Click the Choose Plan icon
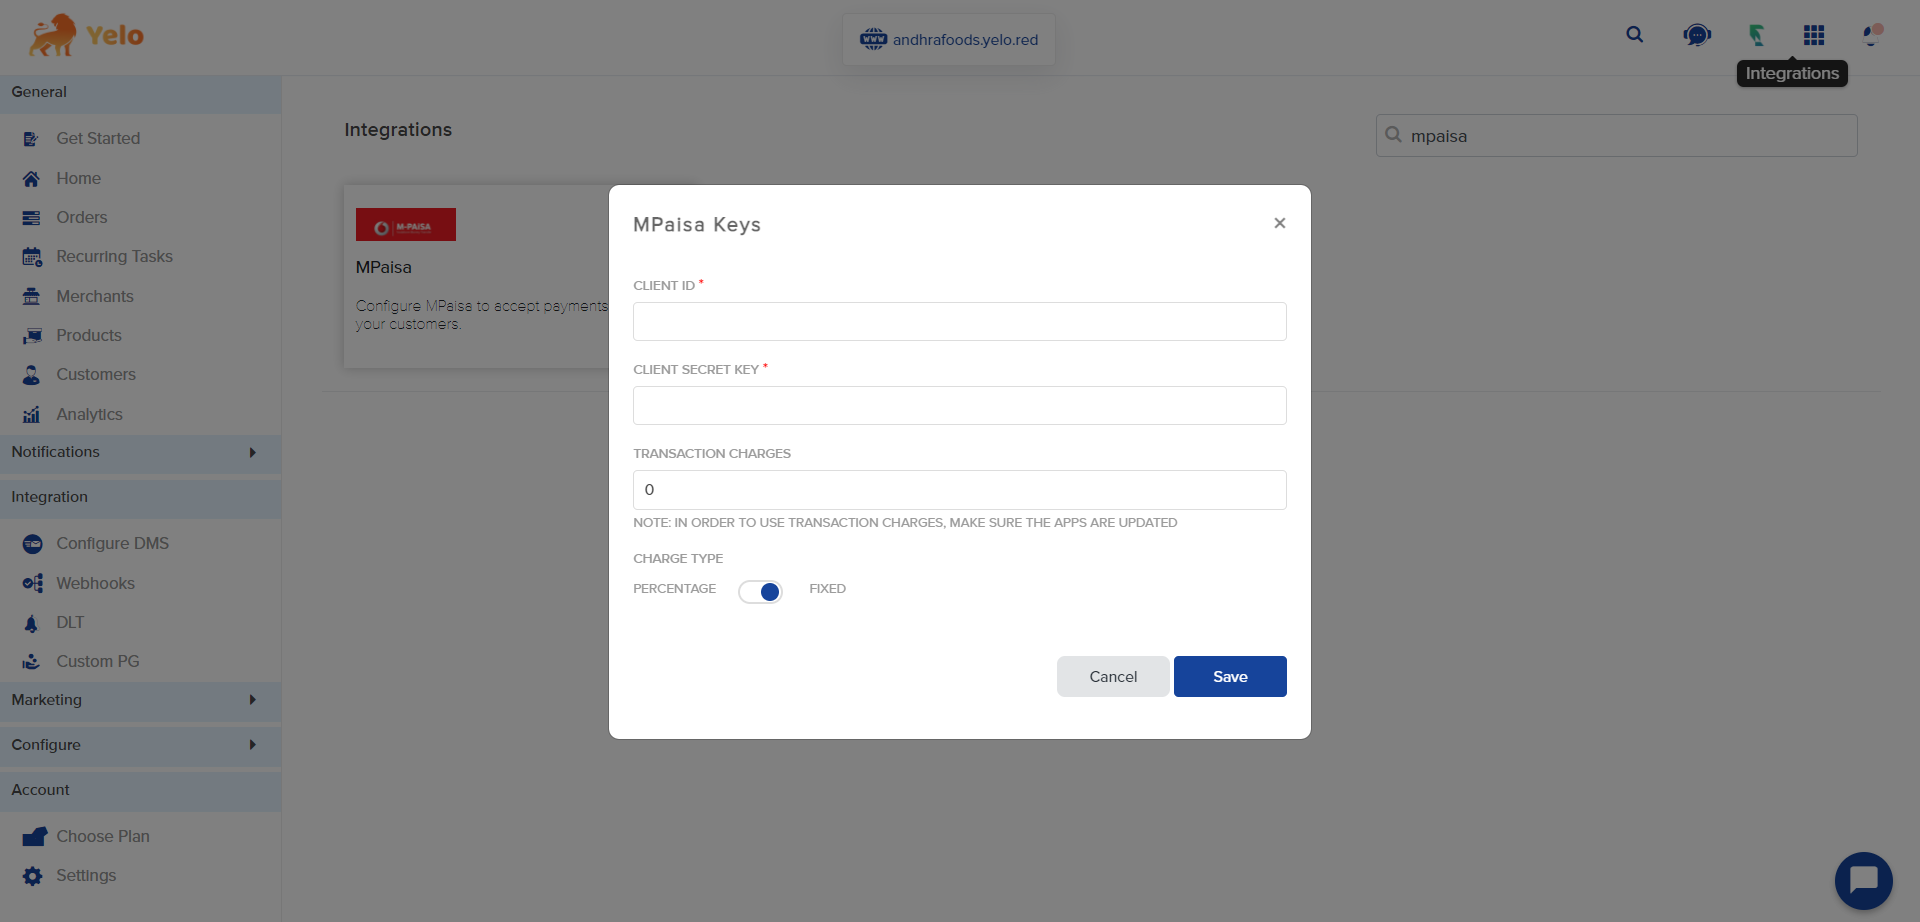Screen dimensions: 1920x922 coord(34,837)
